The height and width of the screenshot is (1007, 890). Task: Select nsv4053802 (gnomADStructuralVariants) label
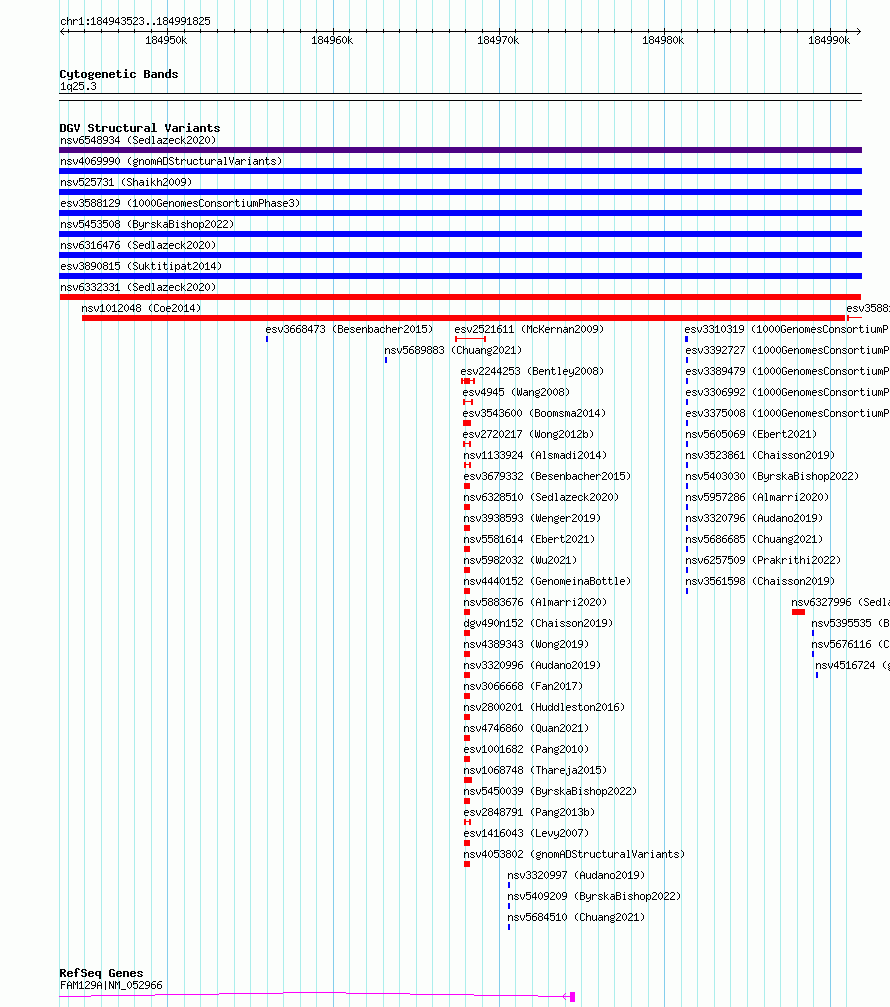pyautogui.click(x=574, y=854)
